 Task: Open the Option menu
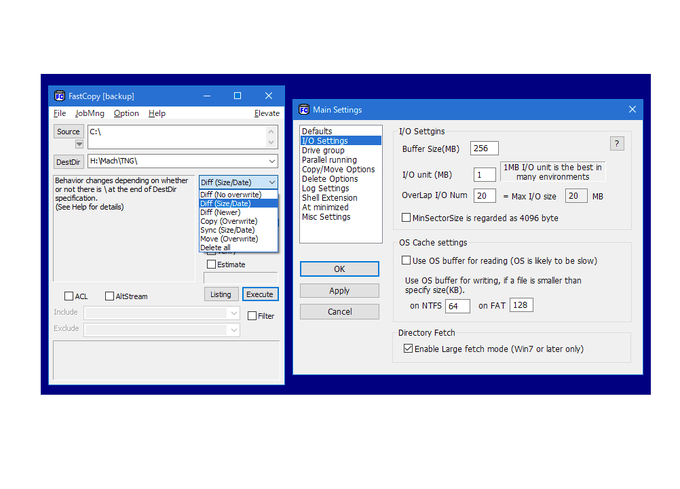pos(126,114)
